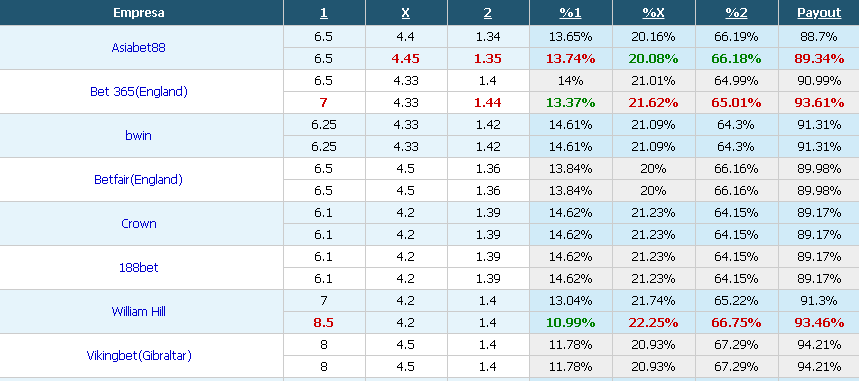
Task: Sort by the X odds column header
Action: (405, 13)
